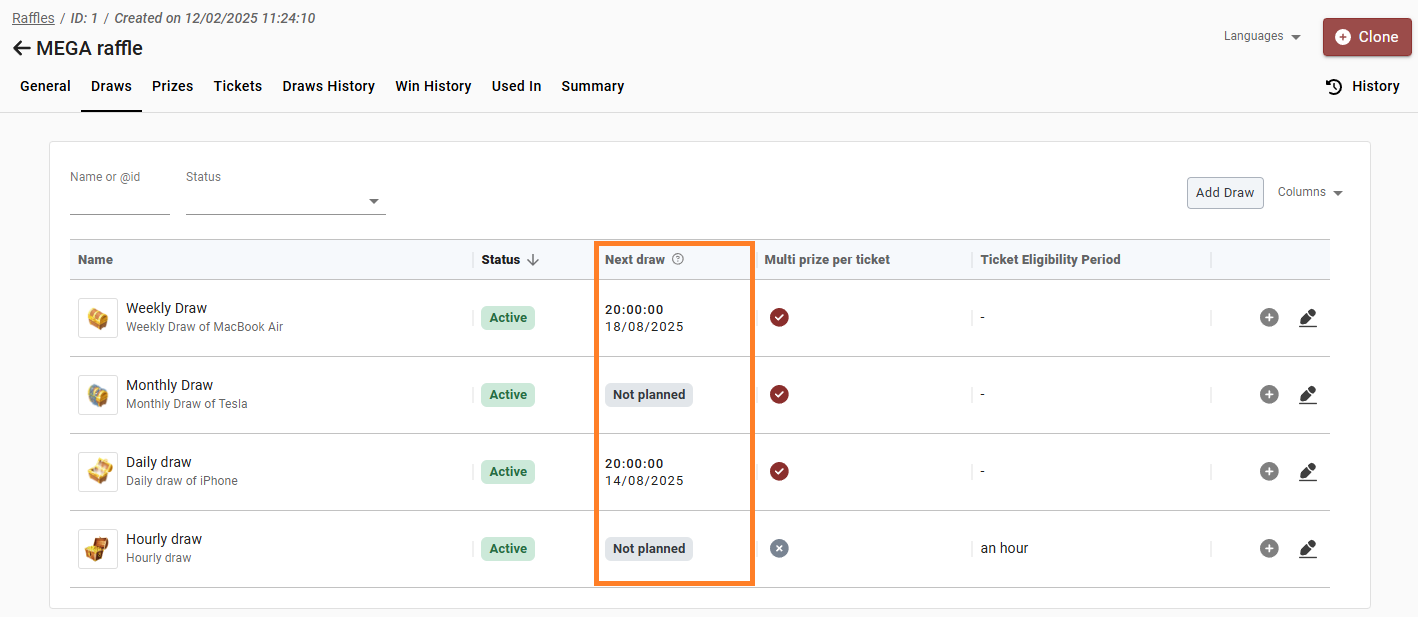Open the Draws History tab
Image resolution: width=1418 pixels, height=617 pixels.
[328, 86]
